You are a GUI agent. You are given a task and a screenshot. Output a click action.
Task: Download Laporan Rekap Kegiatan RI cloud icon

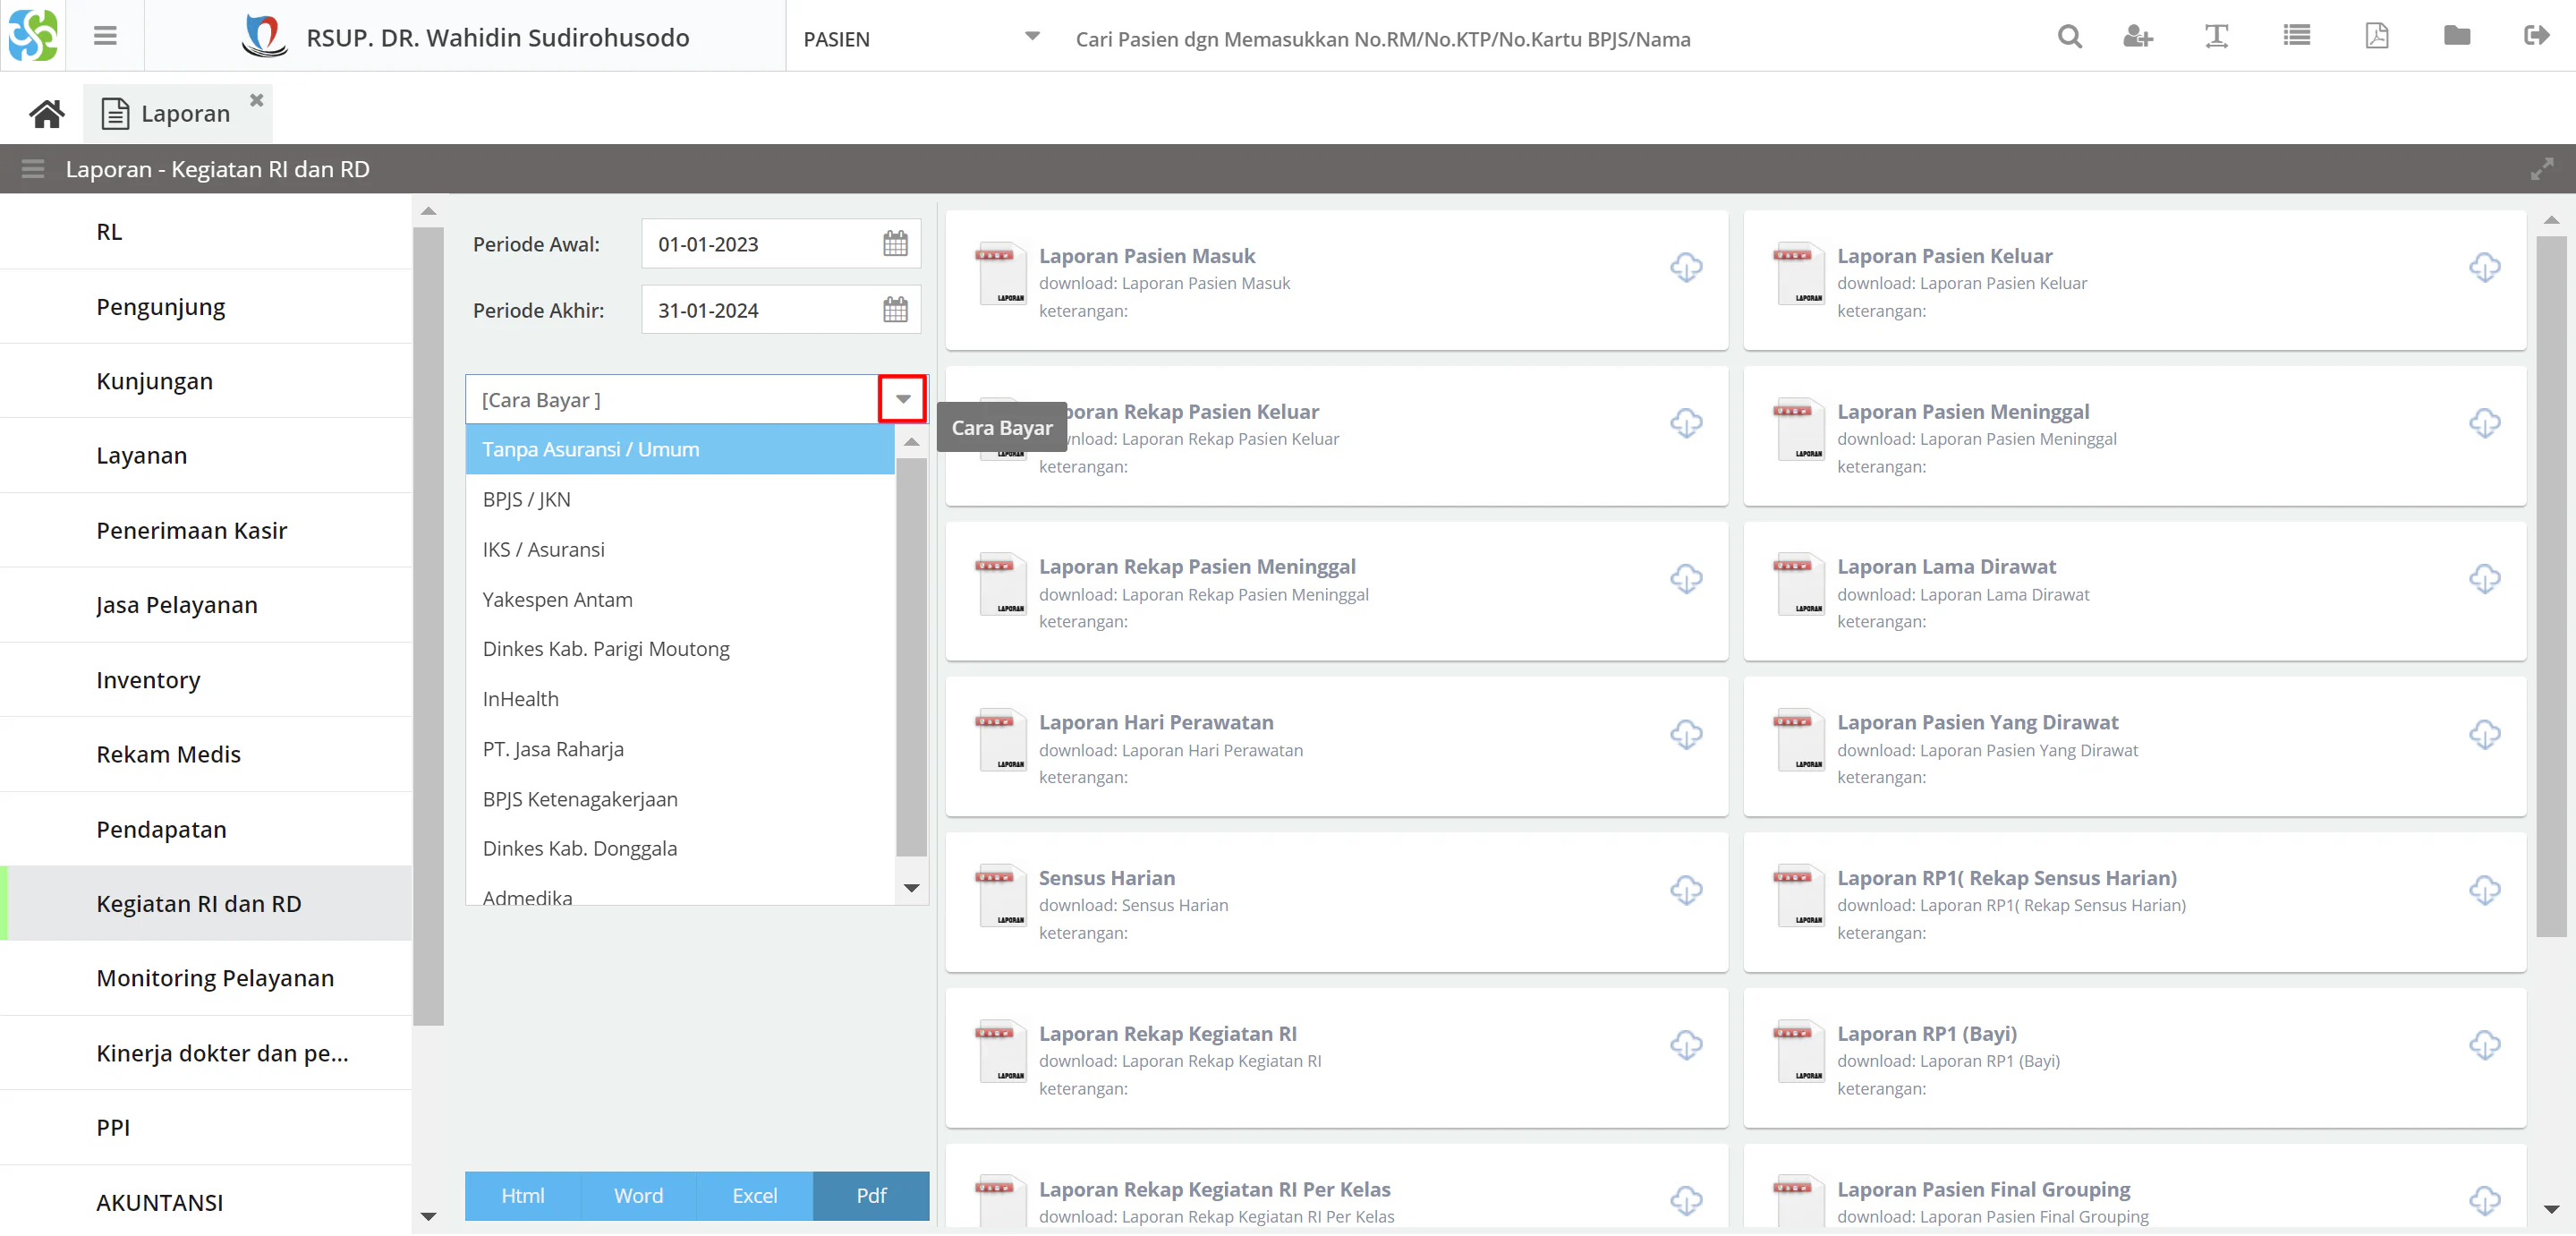[x=1686, y=1045]
